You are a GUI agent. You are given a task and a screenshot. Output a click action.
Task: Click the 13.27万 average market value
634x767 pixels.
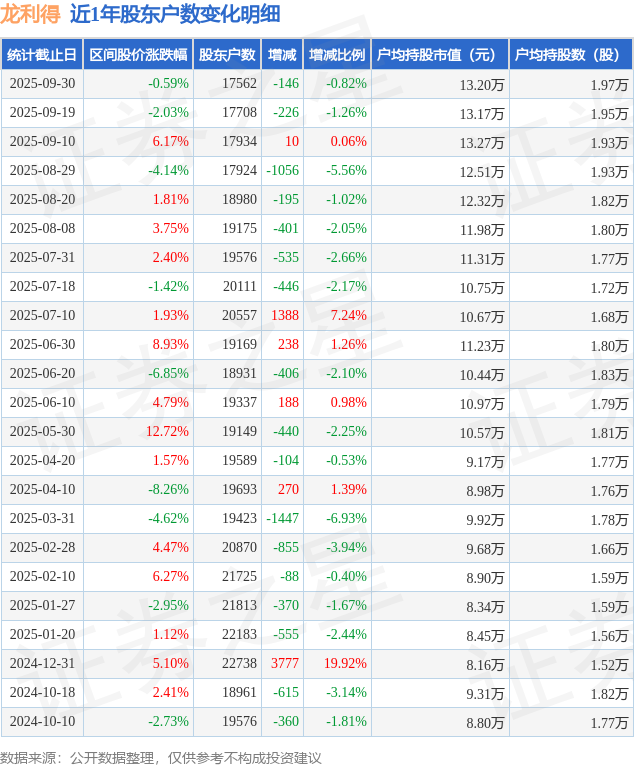[x=481, y=142]
